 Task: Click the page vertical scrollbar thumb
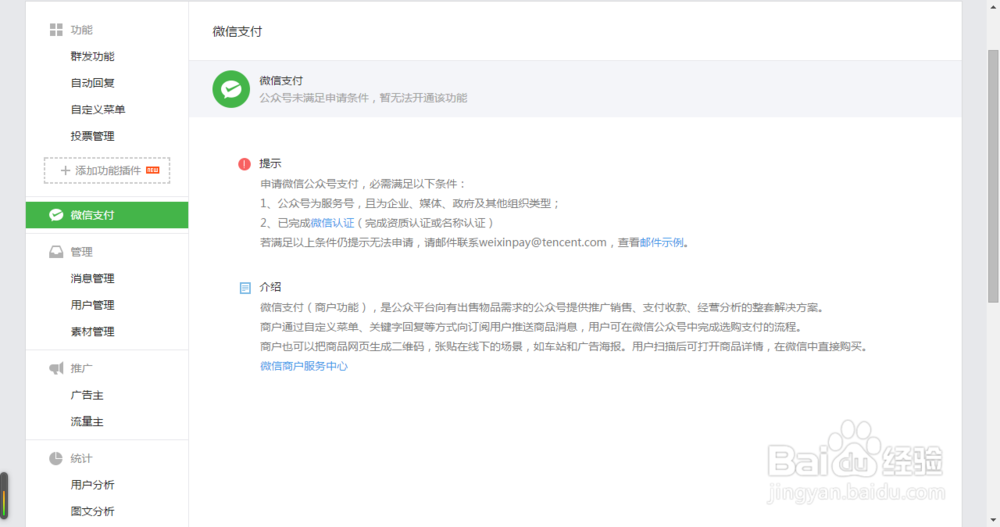pyautogui.click(x=993, y=176)
